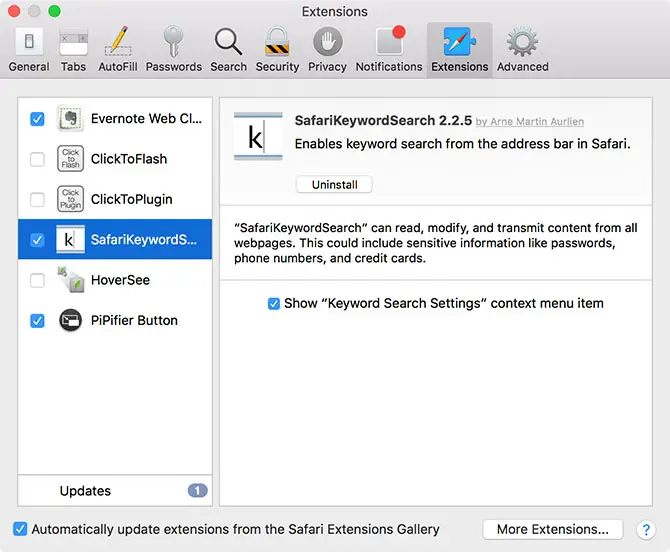Select ClickToFlash extension name

pos(129,159)
